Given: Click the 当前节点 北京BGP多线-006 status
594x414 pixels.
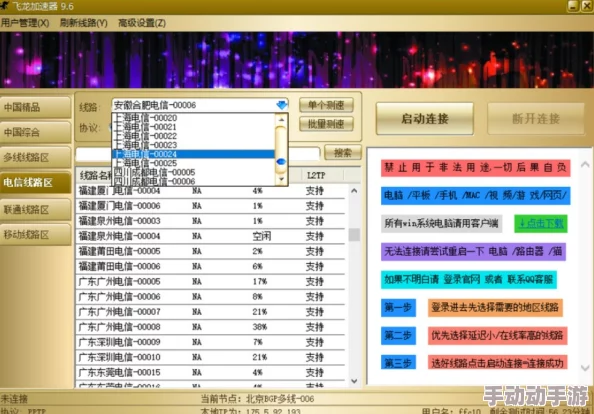Looking at the screenshot, I should (x=257, y=398).
